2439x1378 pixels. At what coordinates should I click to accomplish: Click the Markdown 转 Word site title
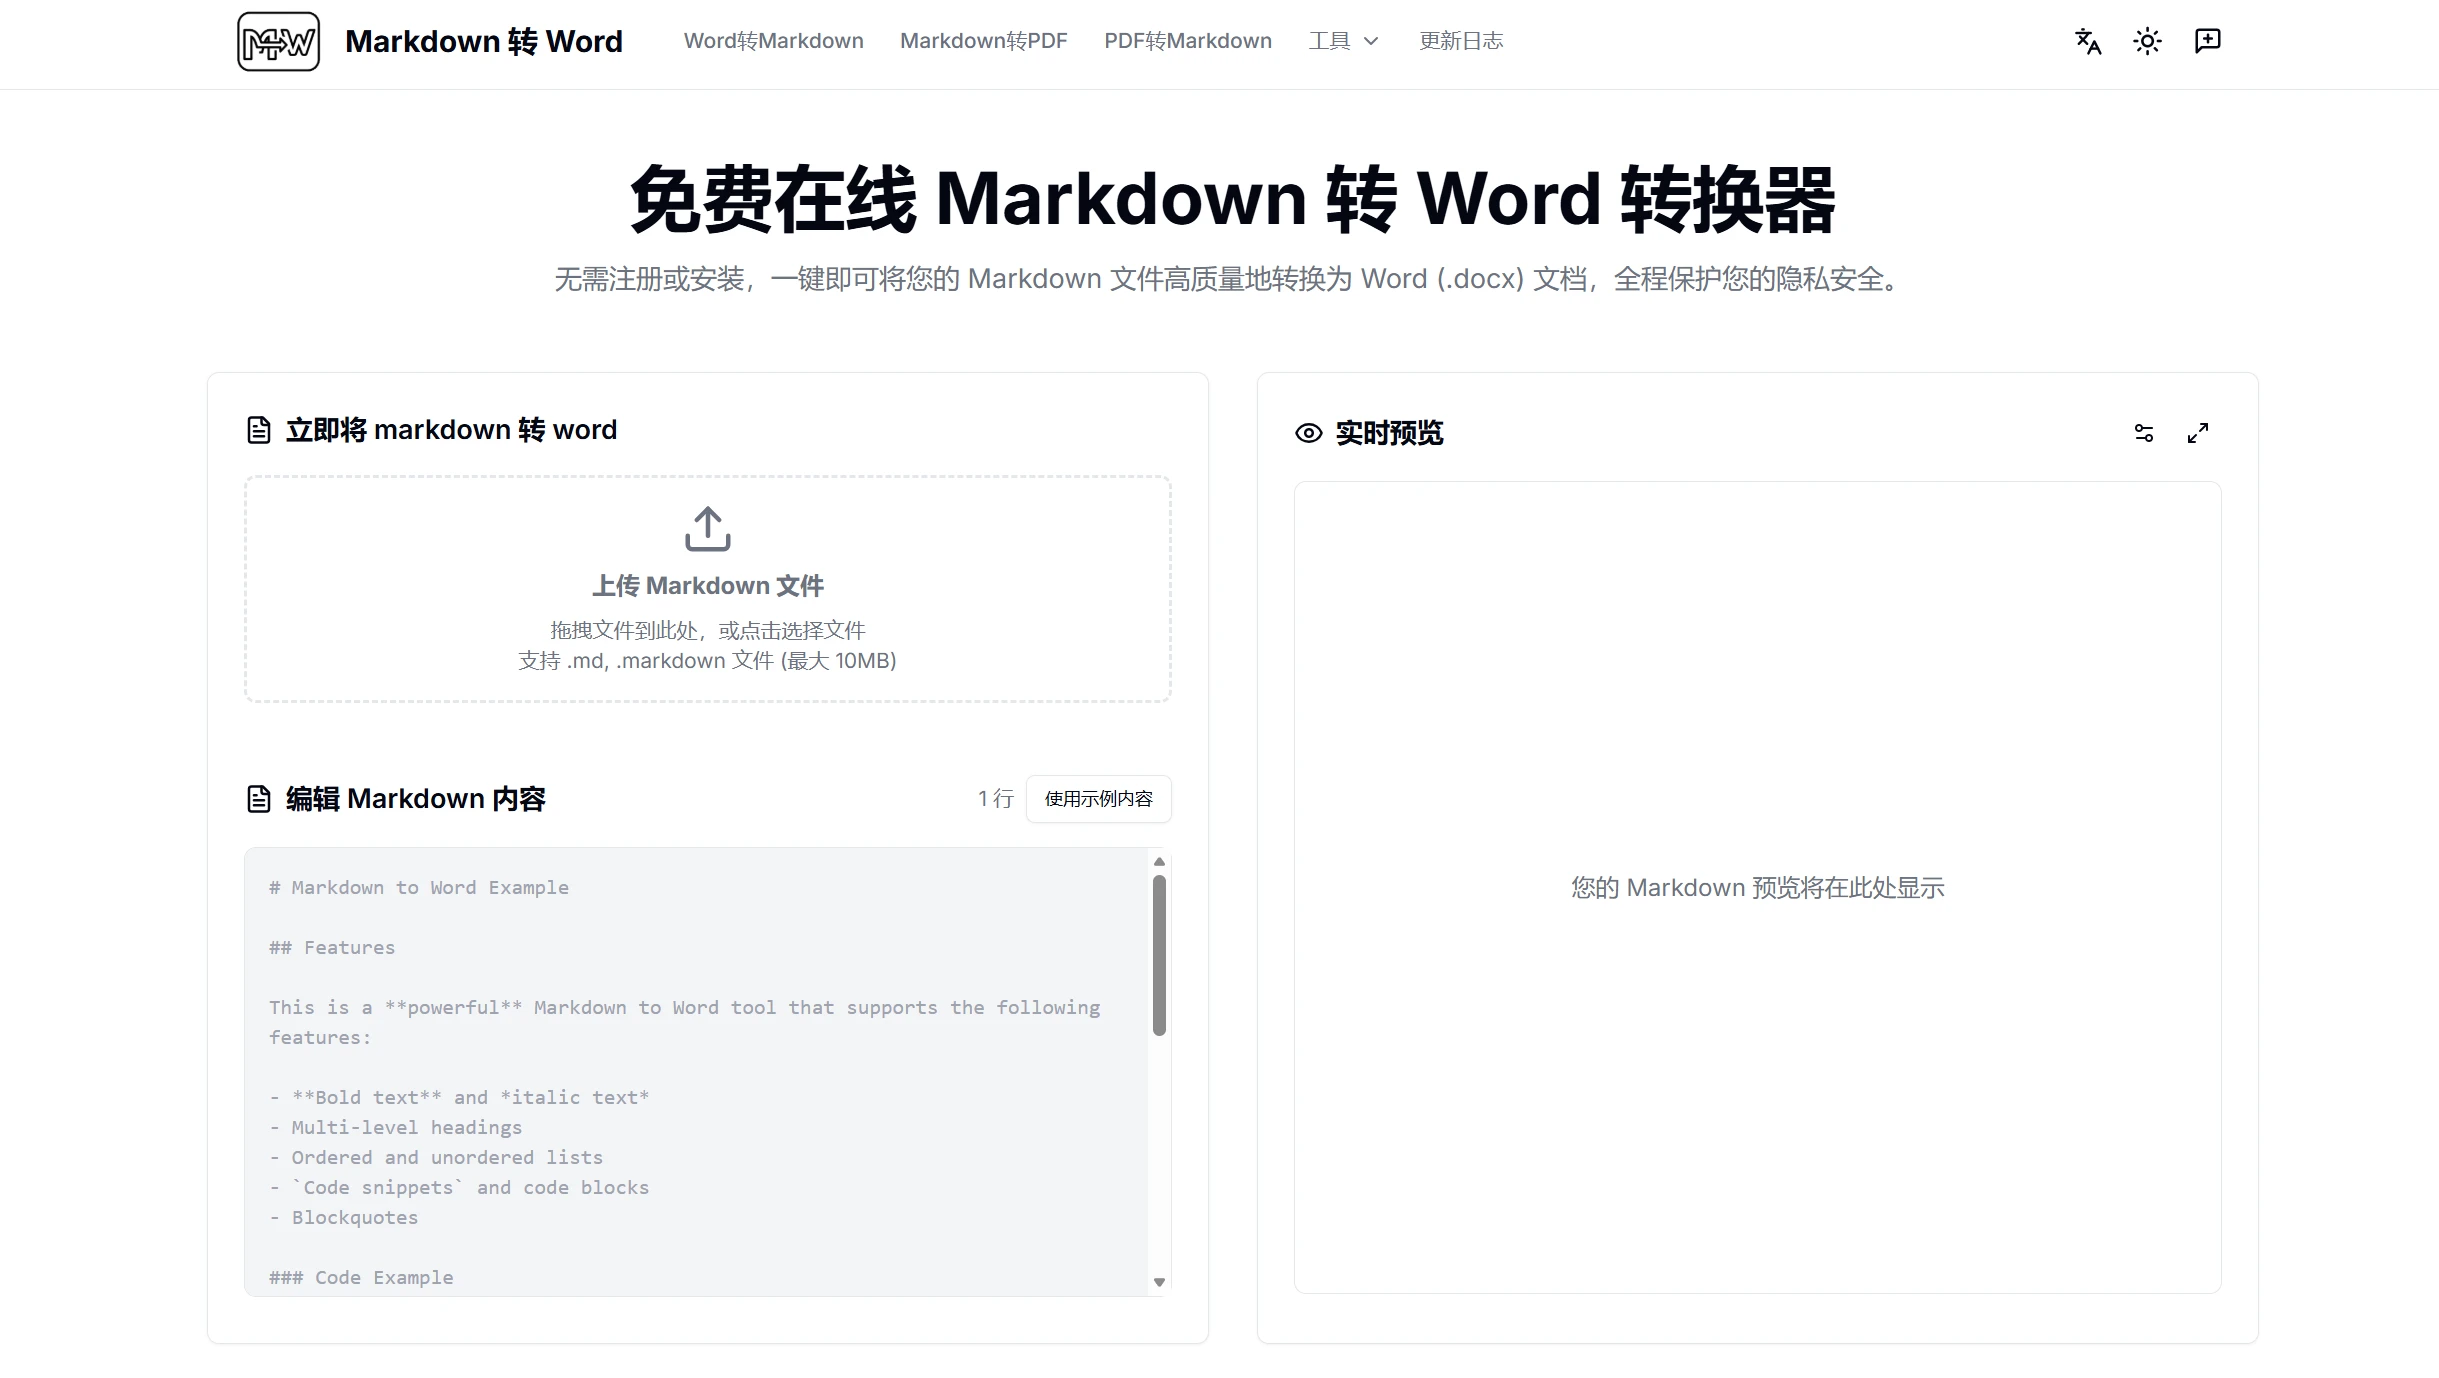[x=484, y=41]
